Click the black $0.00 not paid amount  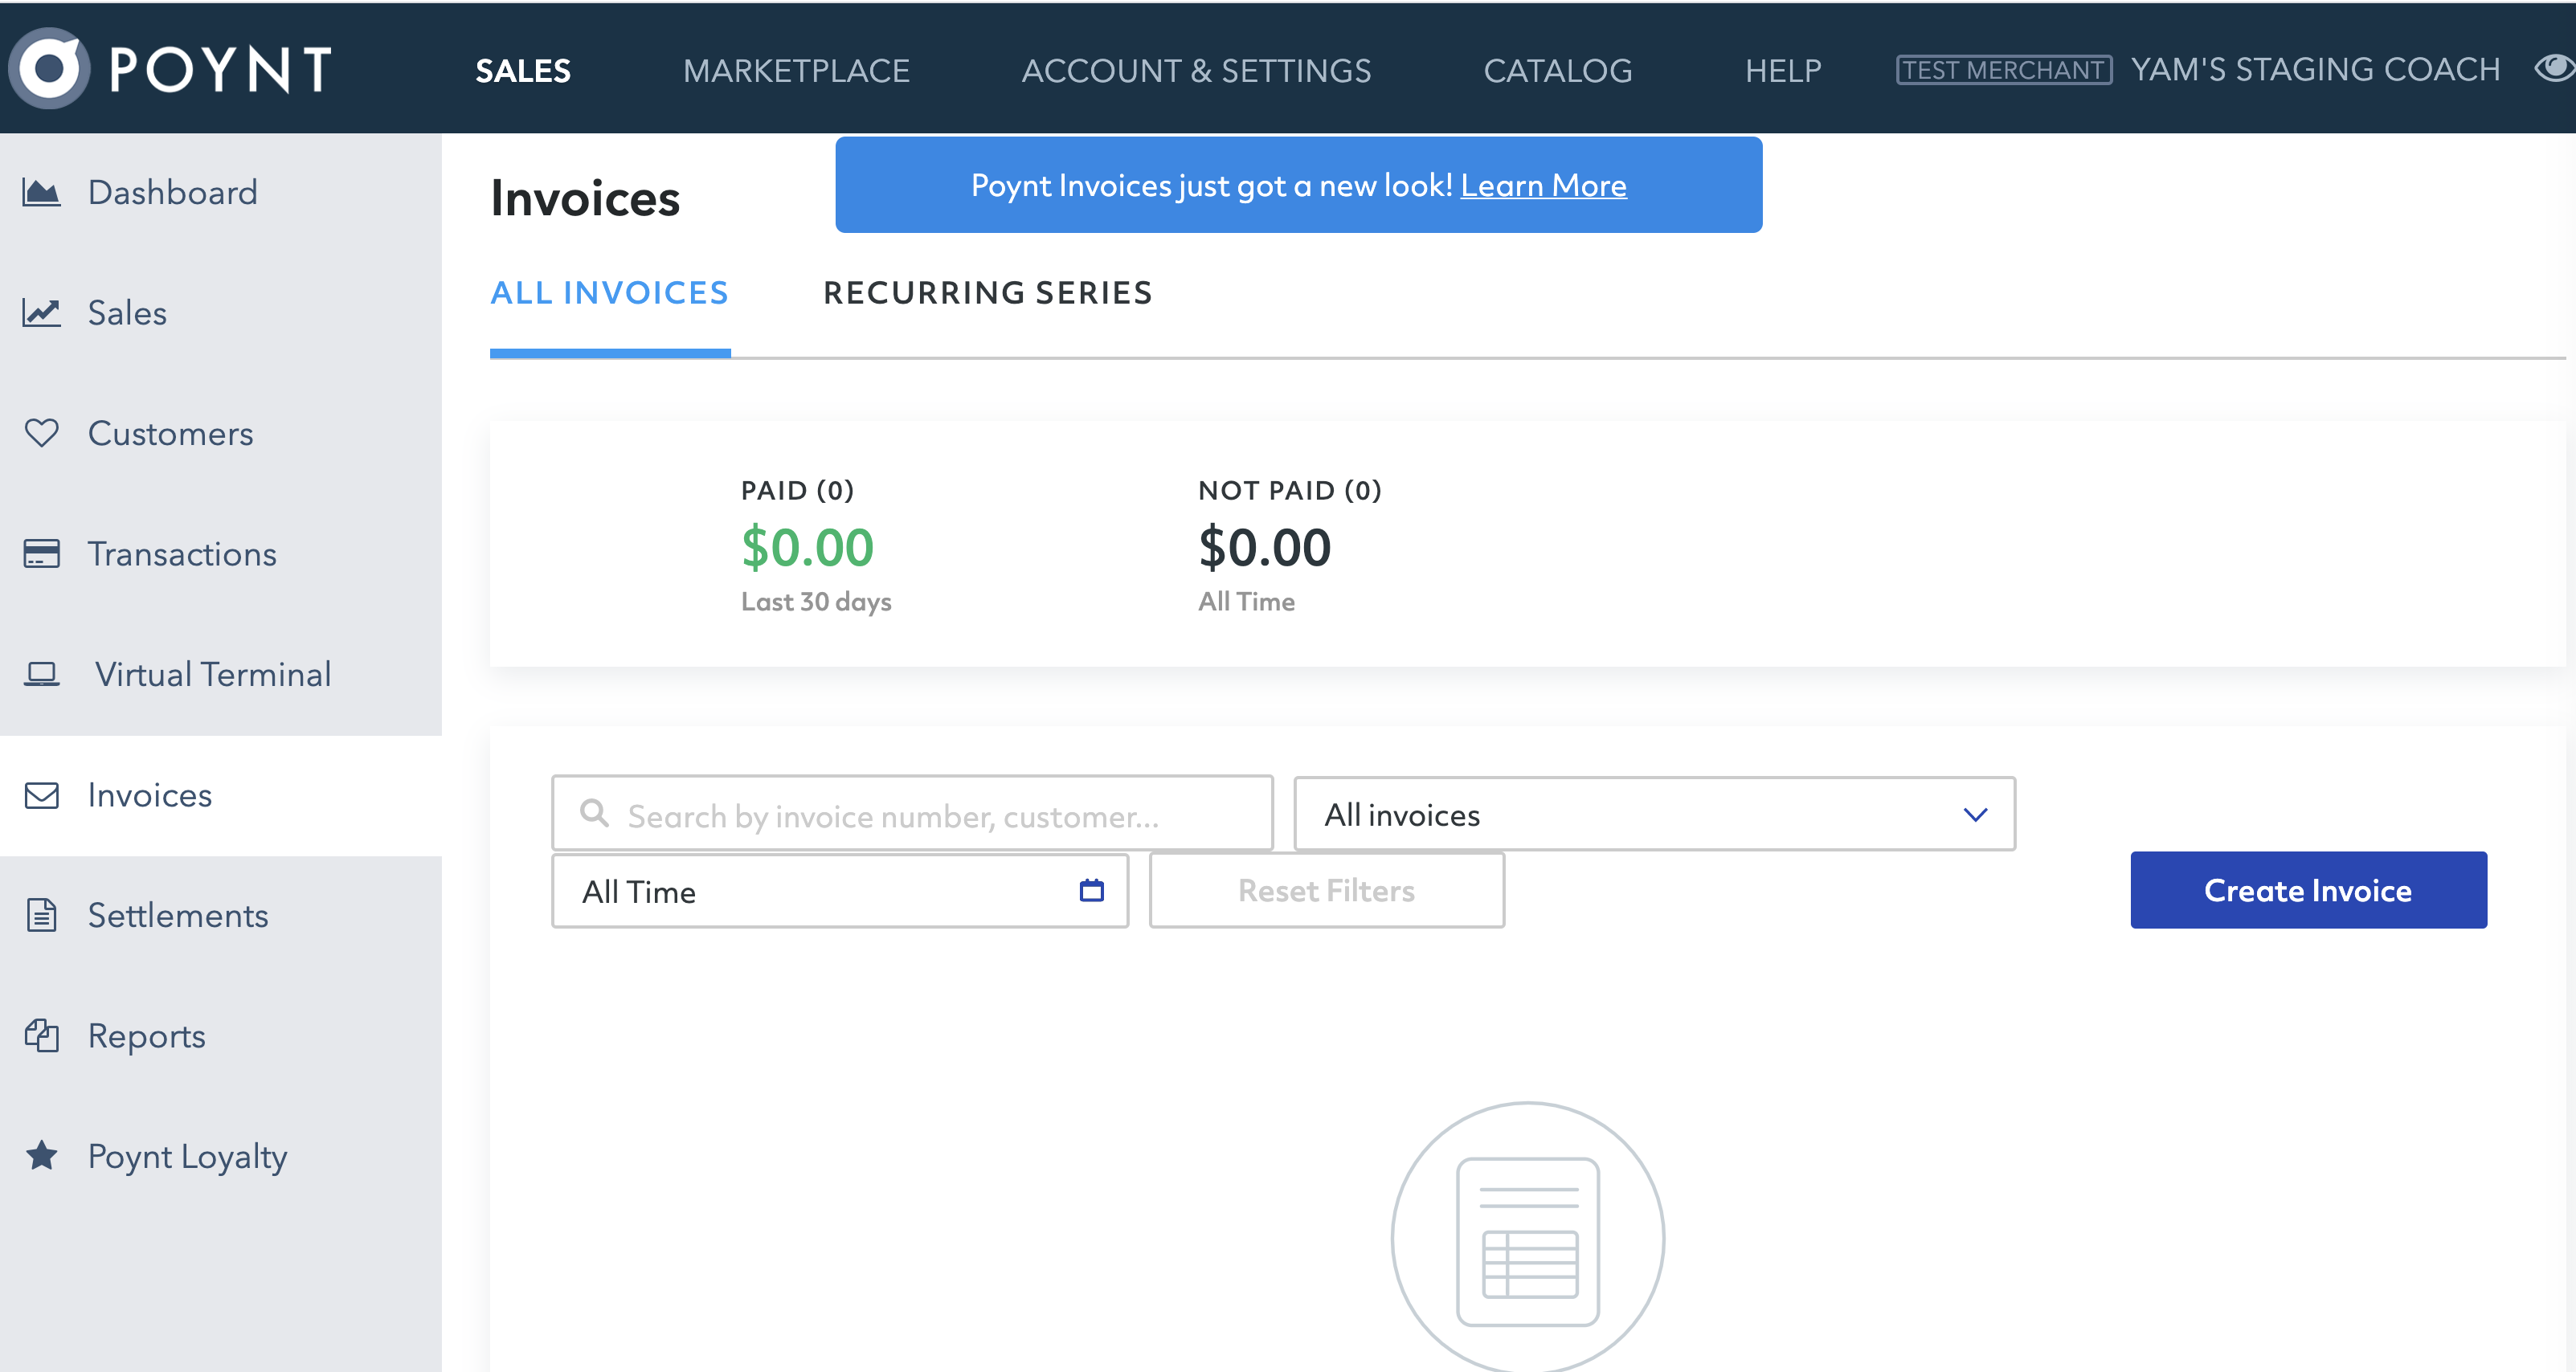tap(1265, 547)
